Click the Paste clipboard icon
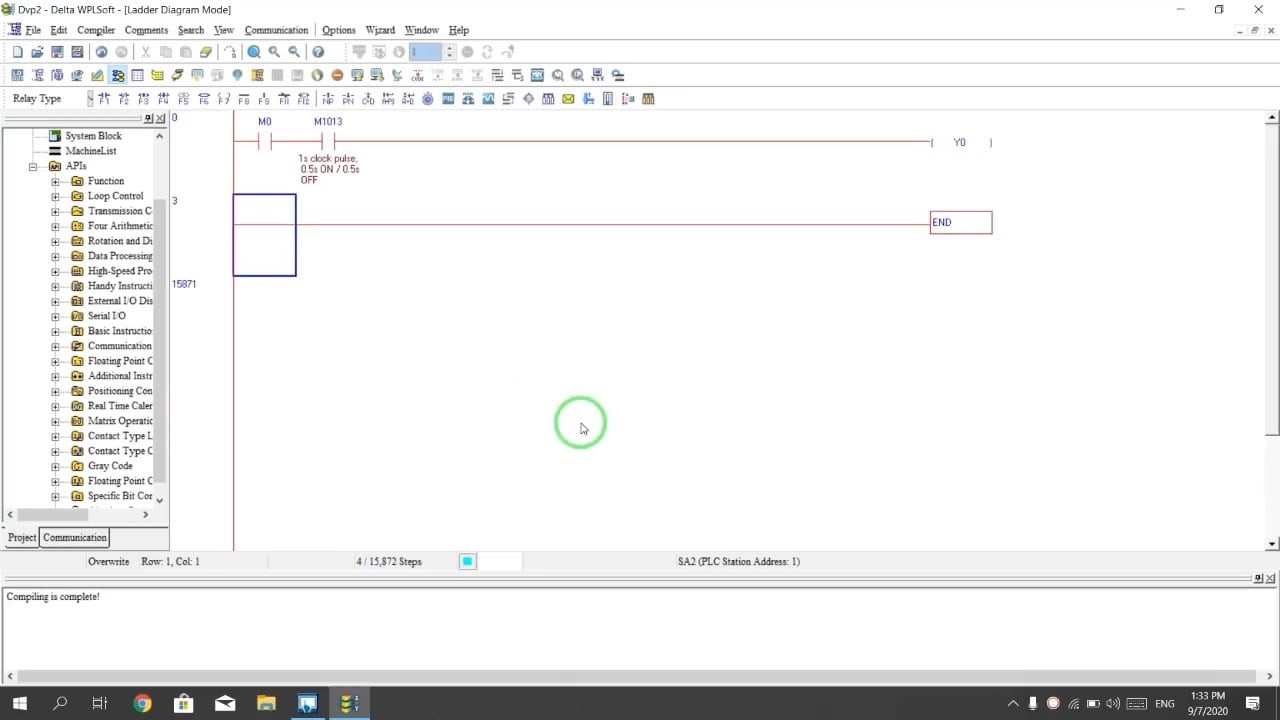This screenshot has height=720, width=1280. point(186,52)
